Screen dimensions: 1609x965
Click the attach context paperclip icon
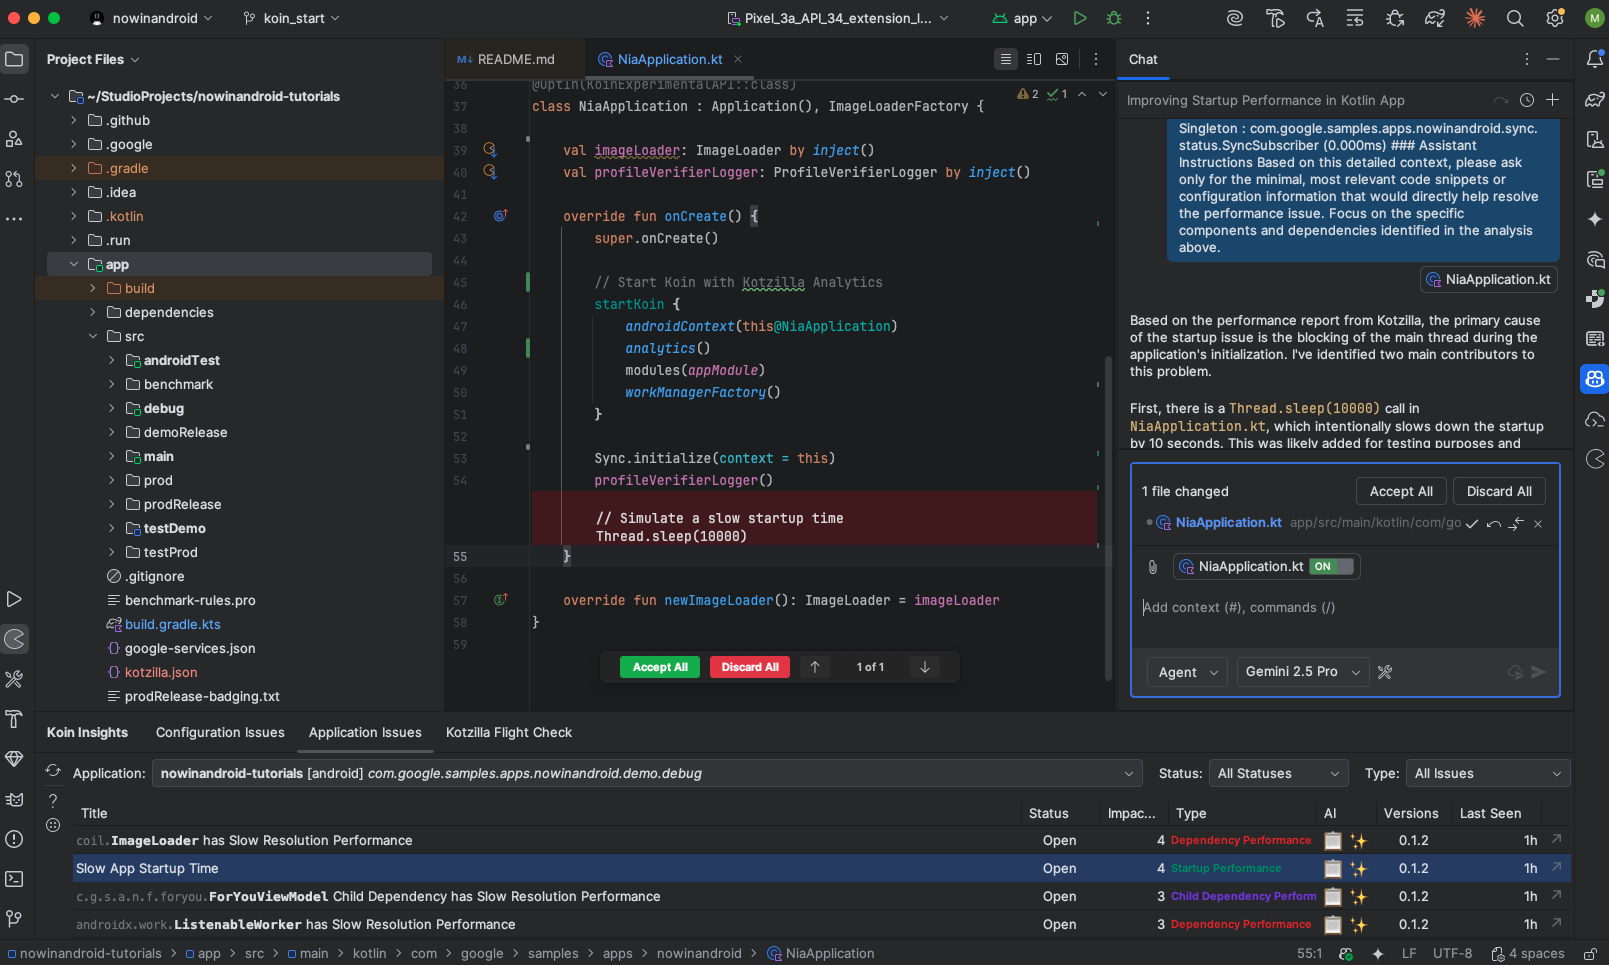[x=1153, y=567]
